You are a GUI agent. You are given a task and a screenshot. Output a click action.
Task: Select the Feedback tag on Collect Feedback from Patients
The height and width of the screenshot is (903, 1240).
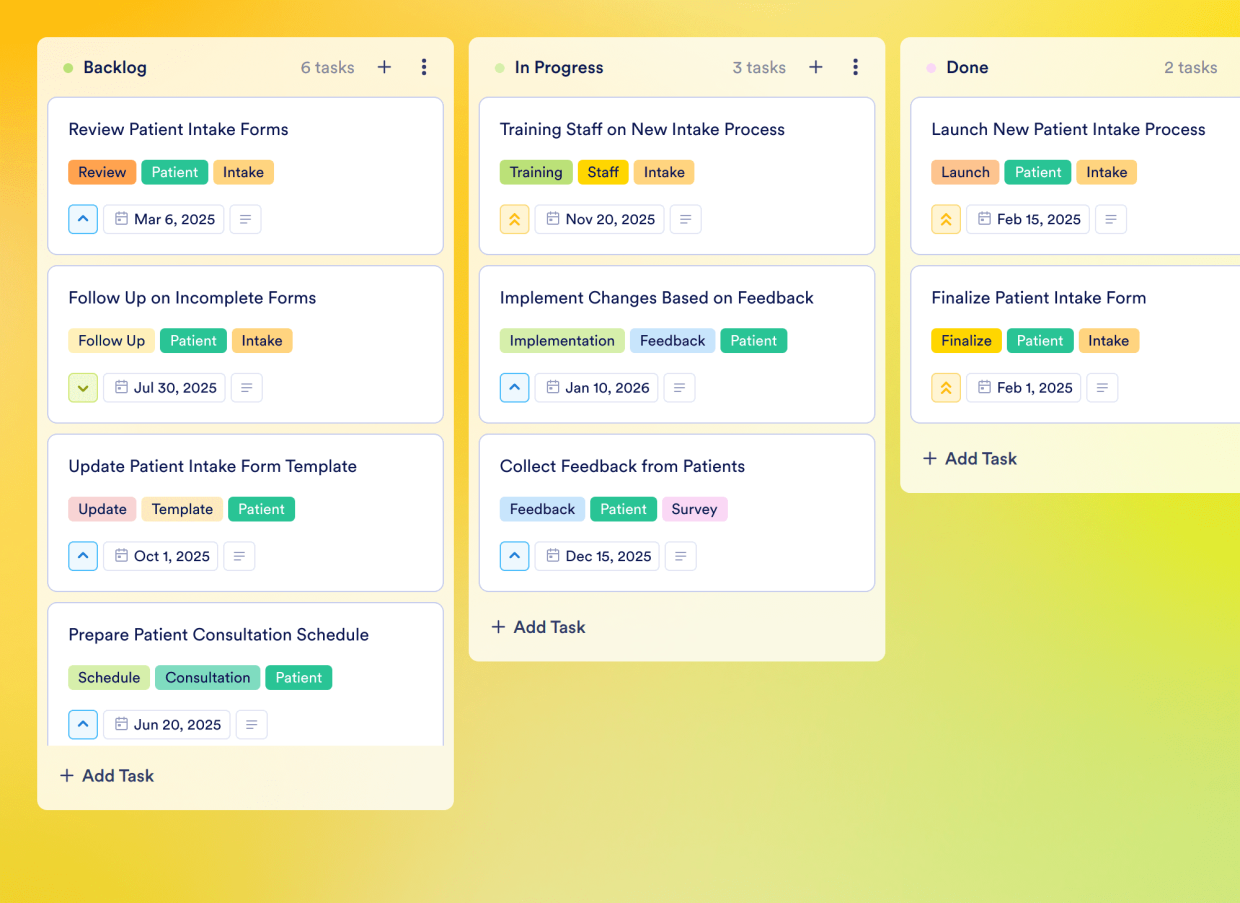pyautogui.click(x=542, y=509)
